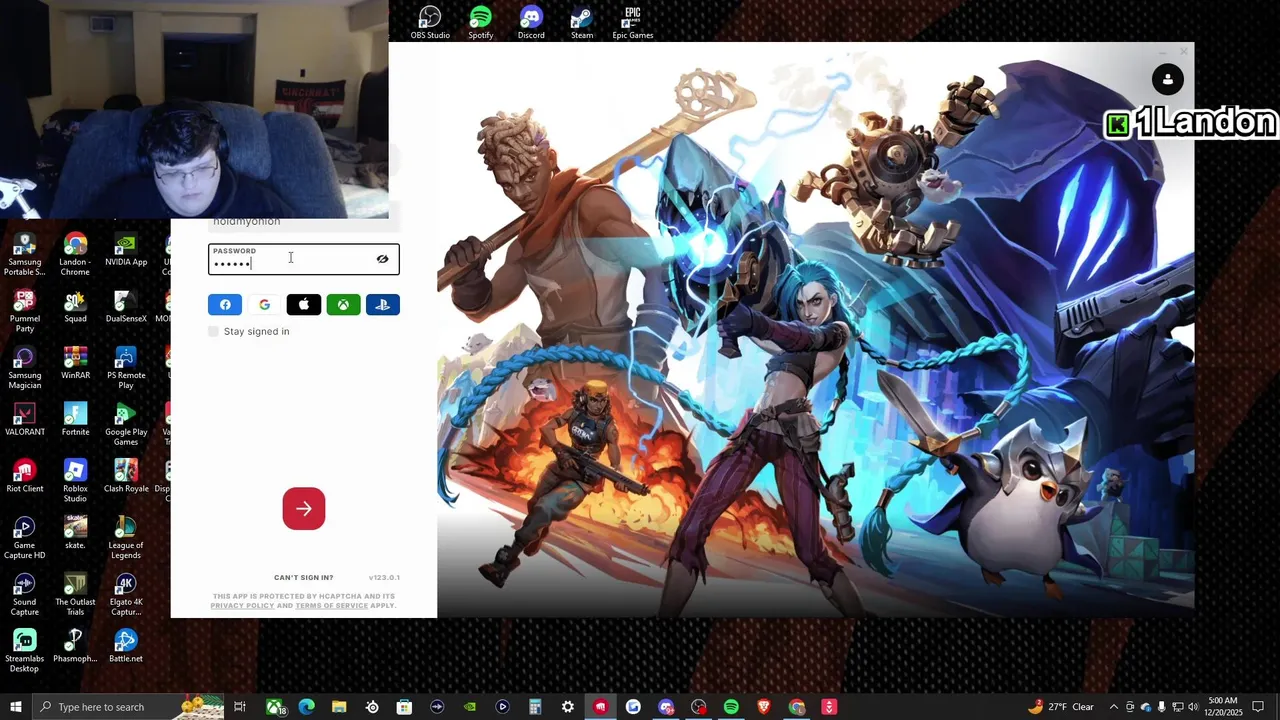1280x720 pixels.
Task: Sign in with Google icon
Action: tap(264, 305)
